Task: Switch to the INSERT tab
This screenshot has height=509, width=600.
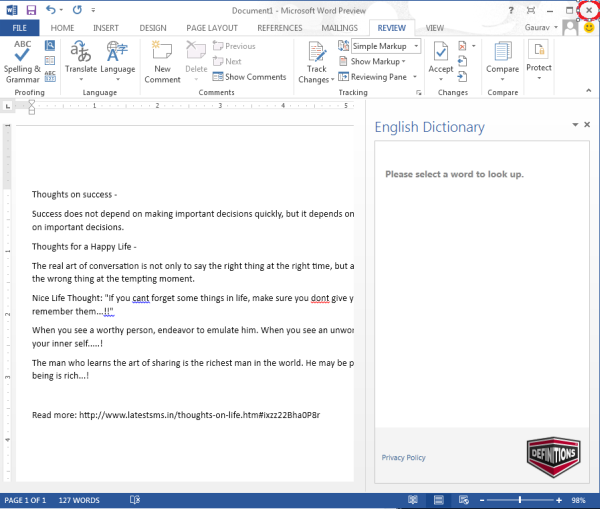Action: click(x=106, y=28)
